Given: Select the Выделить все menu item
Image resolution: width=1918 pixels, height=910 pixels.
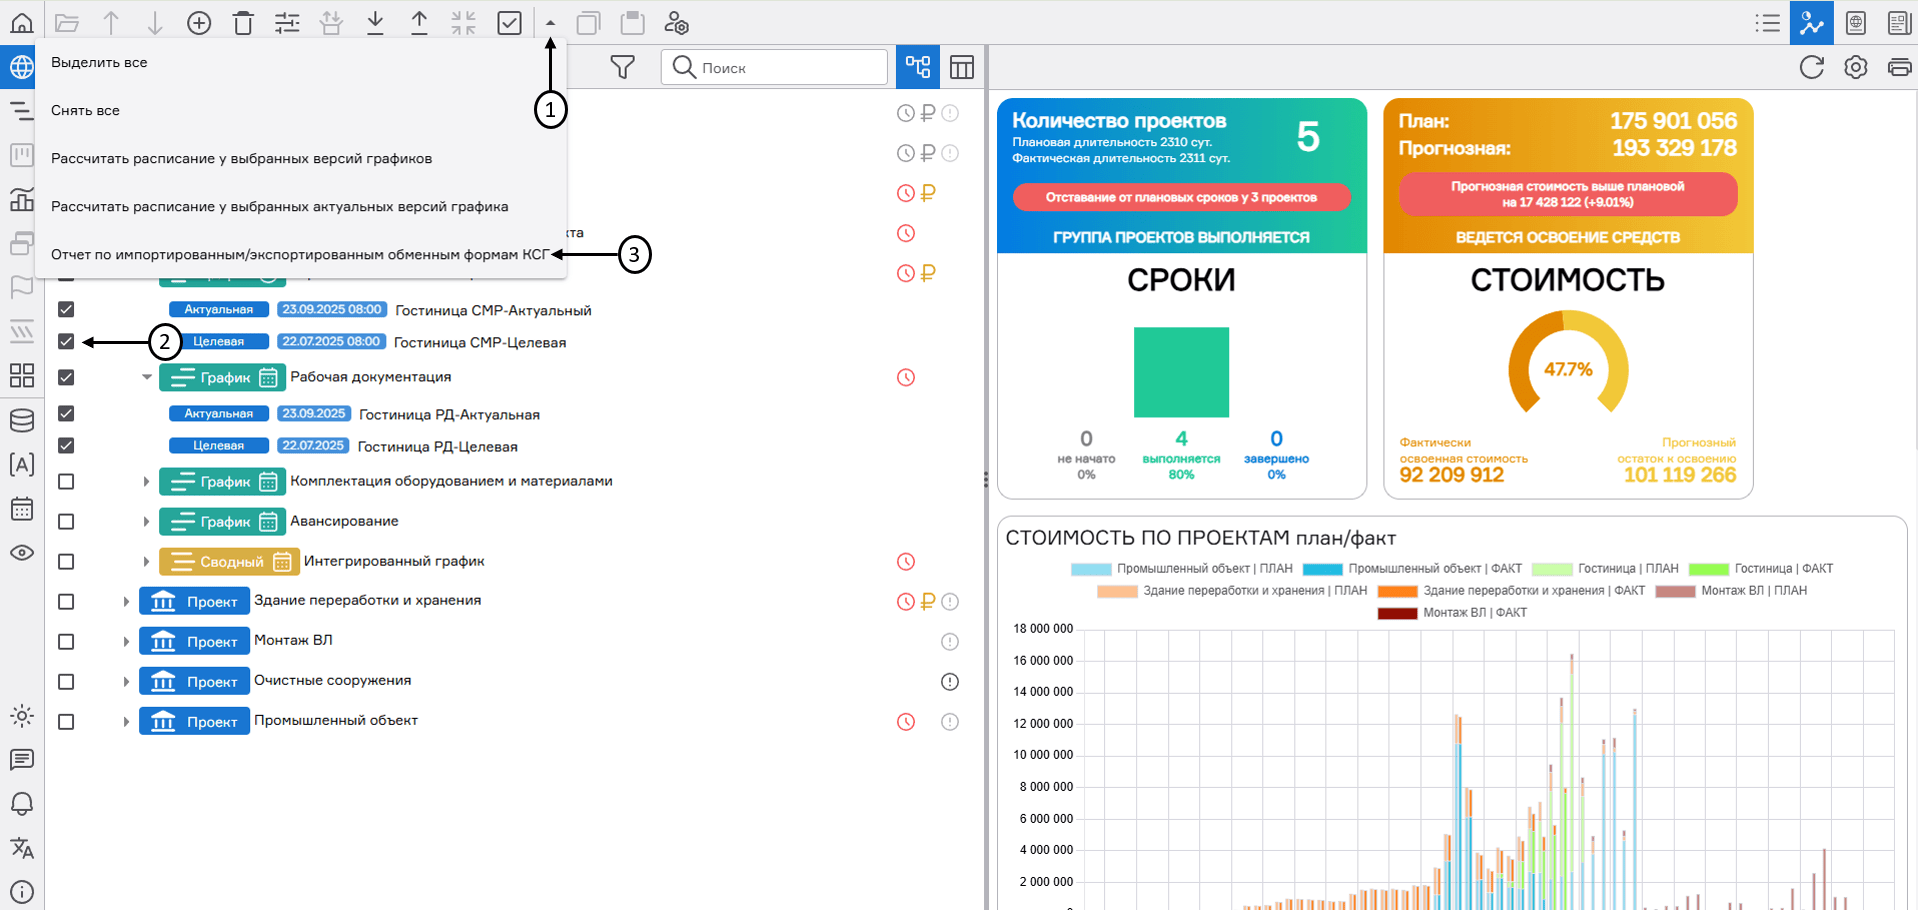Looking at the screenshot, I should coord(99,62).
